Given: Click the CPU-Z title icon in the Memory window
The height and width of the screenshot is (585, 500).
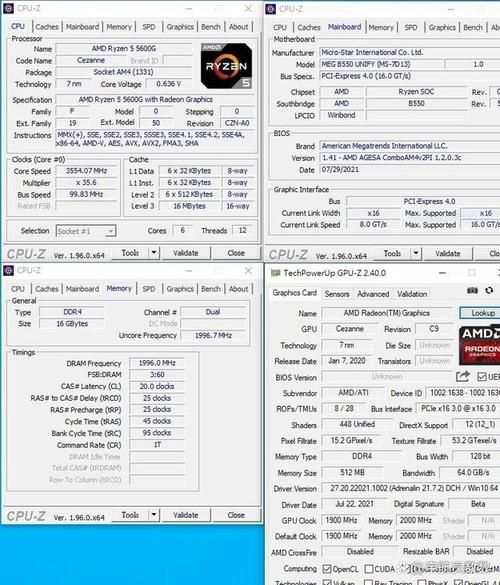Looking at the screenshot, I should 9,270.
